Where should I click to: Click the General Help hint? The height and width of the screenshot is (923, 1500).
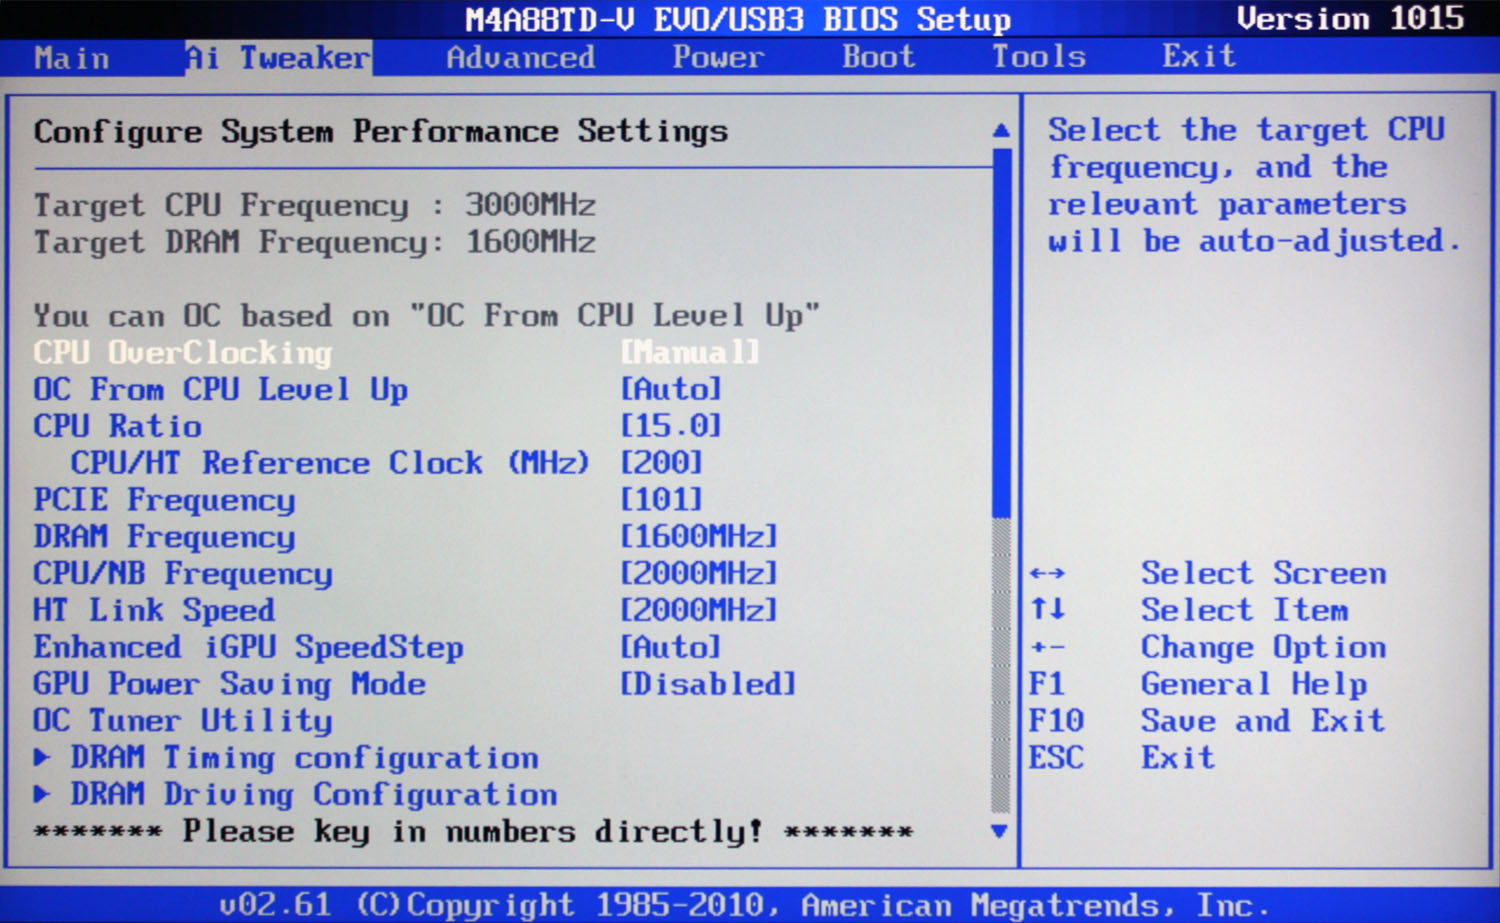coord(1254,685)
